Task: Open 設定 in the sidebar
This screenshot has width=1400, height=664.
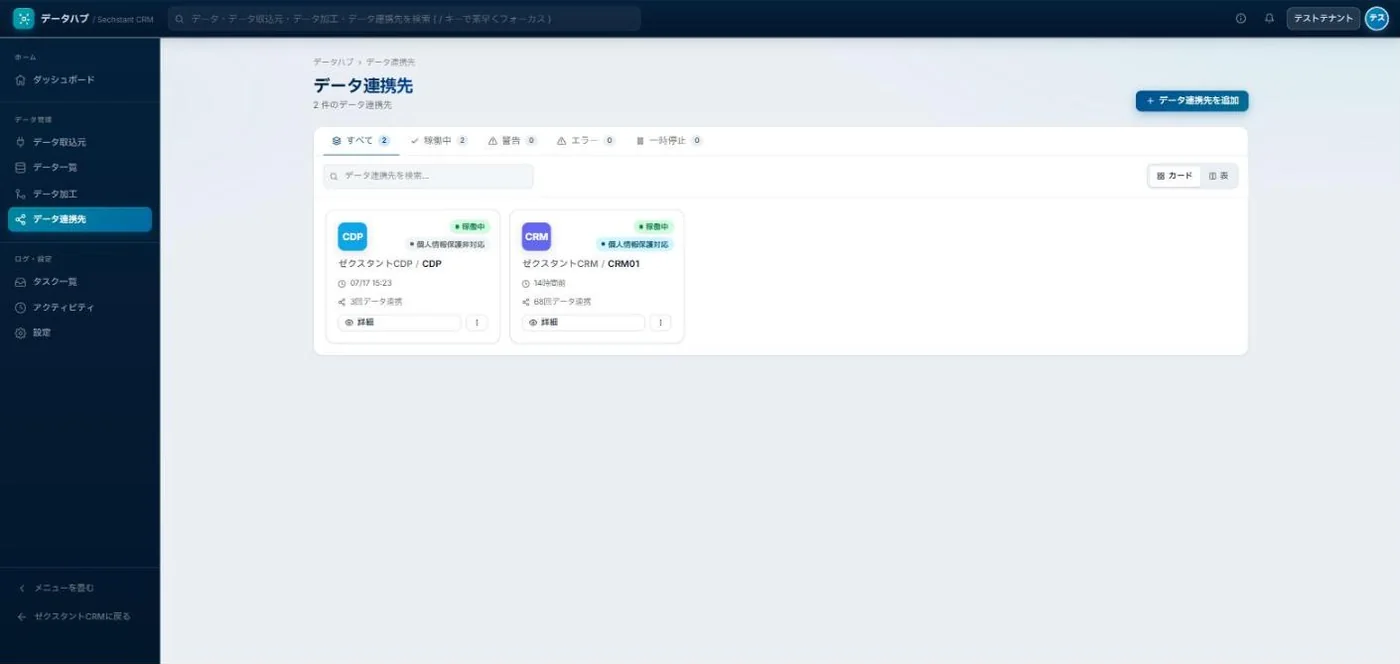Action: (x=80, y=333)
